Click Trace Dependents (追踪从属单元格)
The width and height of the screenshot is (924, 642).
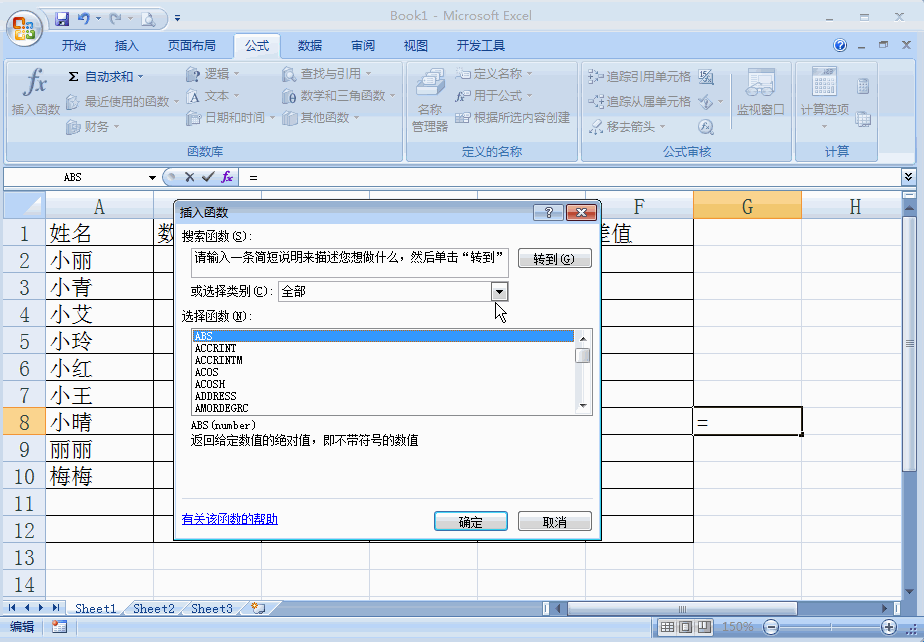tap(639, 101)
